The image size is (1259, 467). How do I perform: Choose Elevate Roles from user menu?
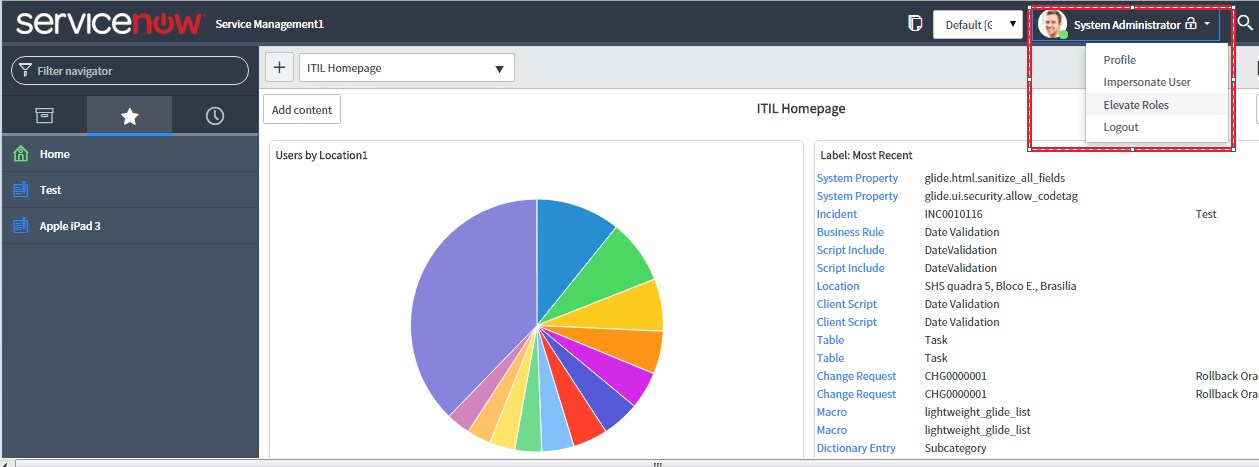[1136, 105]
